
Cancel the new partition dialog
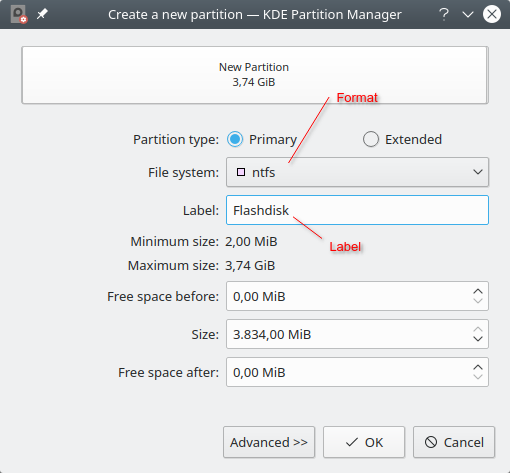(x=454, y=442)
